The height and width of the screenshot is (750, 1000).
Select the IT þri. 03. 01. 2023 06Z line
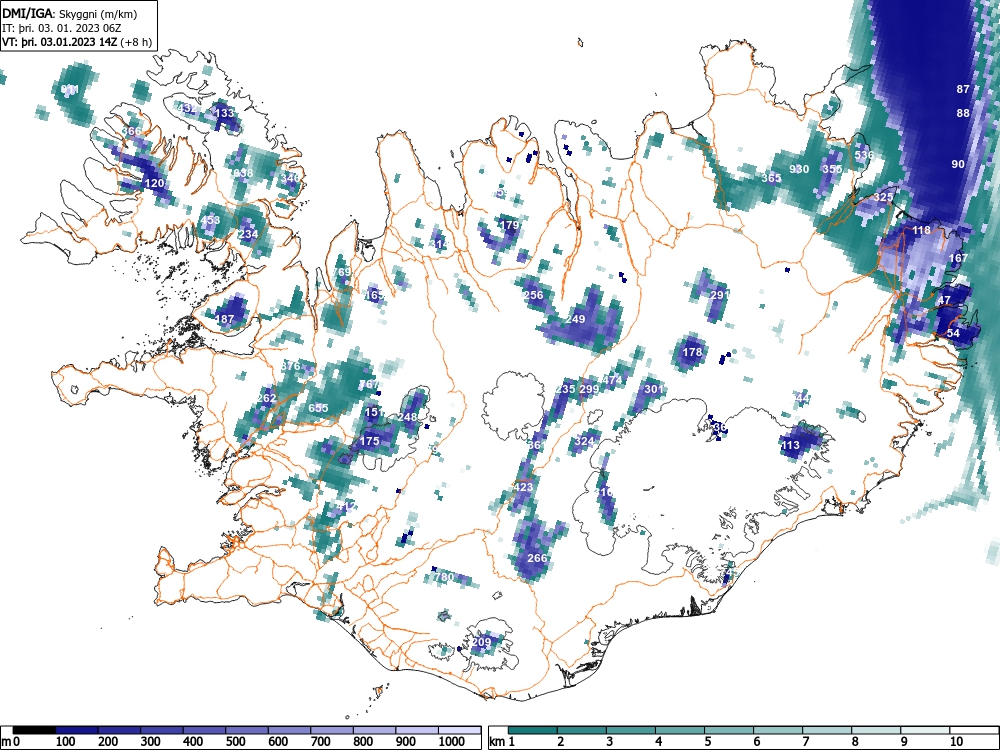61,28
